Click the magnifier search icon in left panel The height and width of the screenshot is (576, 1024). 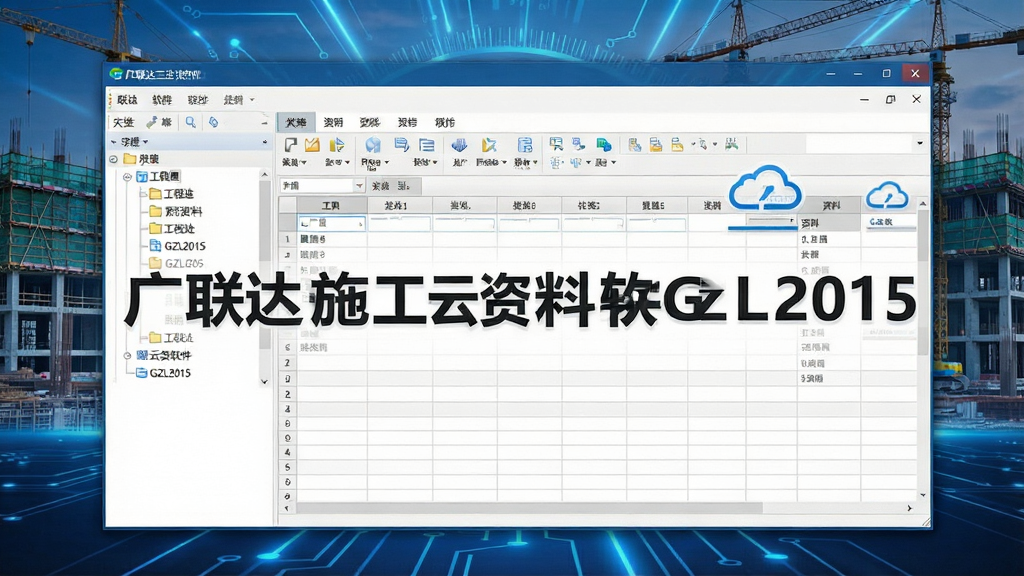[190, 122]
